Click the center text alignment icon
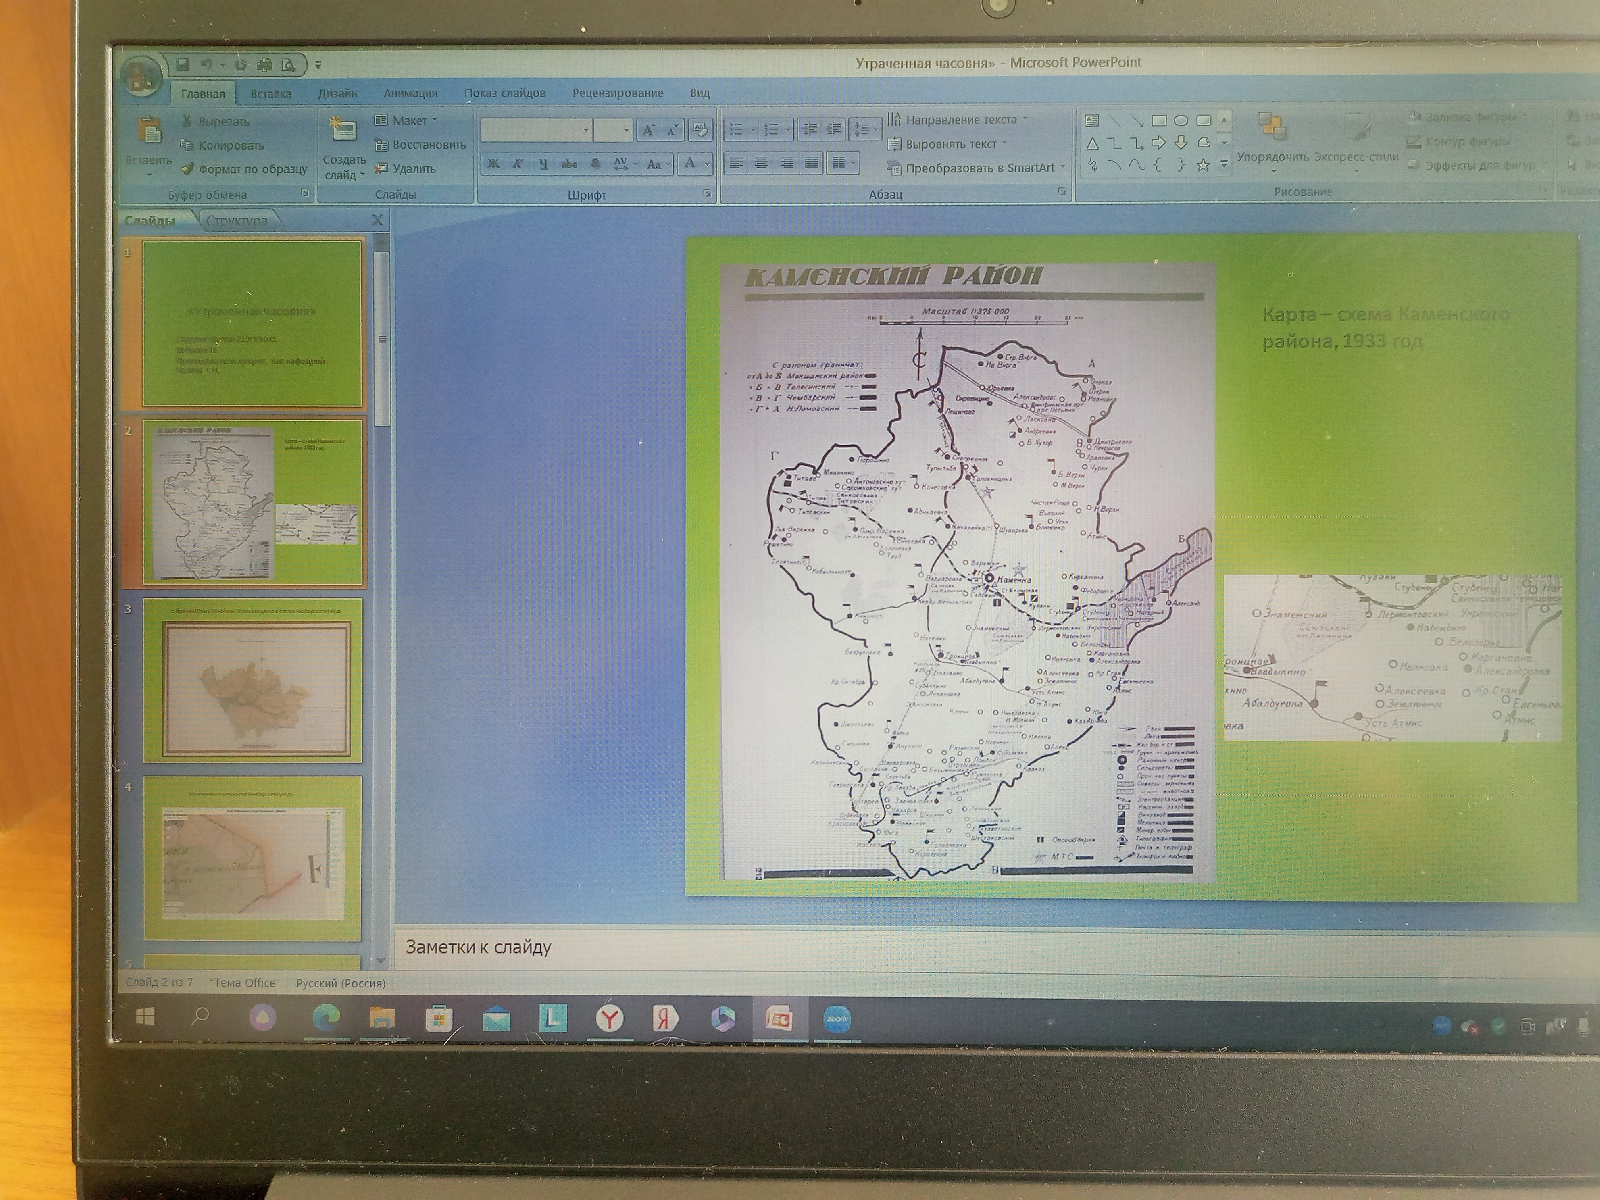The width and height of the screenshot is (1600, 1200). (x=761, y=163)
